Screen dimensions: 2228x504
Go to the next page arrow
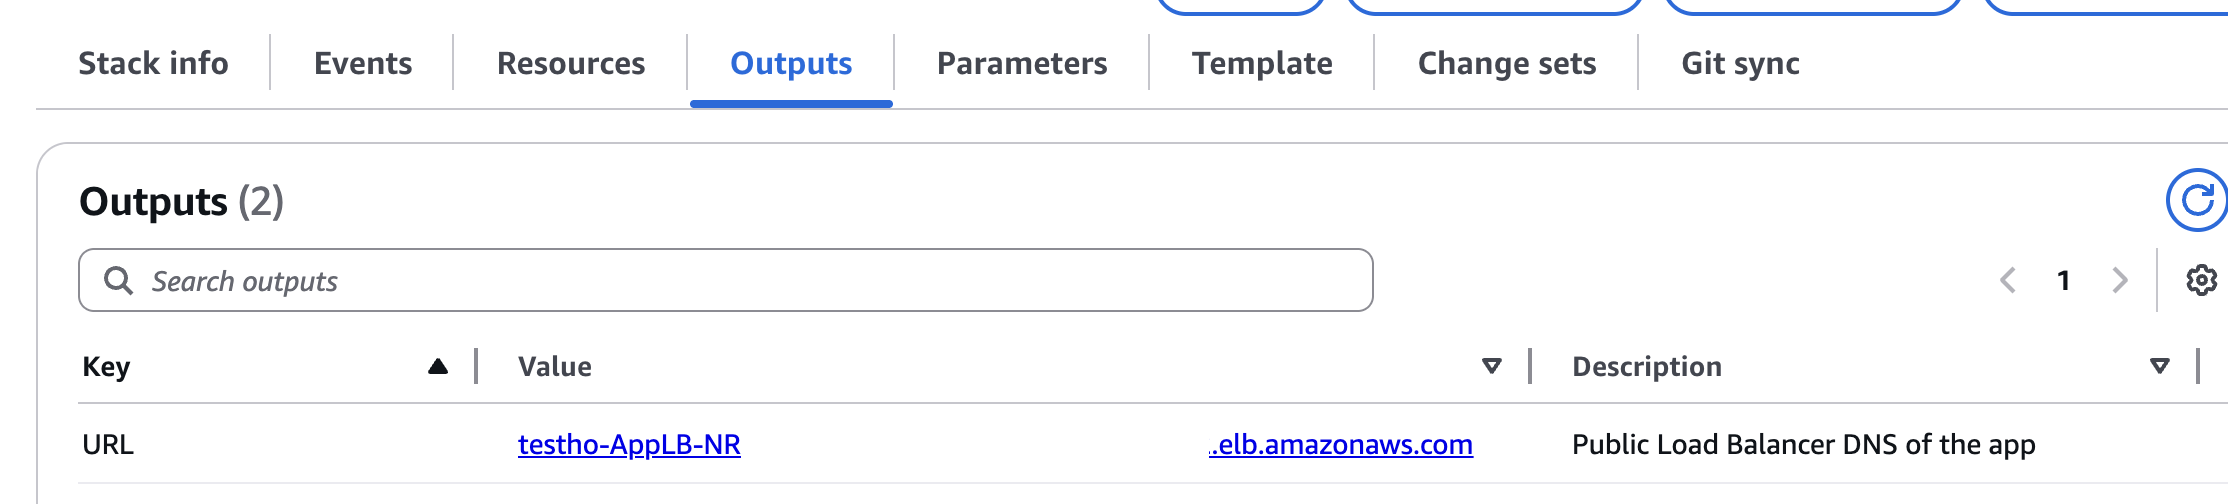click(2119, 280)
